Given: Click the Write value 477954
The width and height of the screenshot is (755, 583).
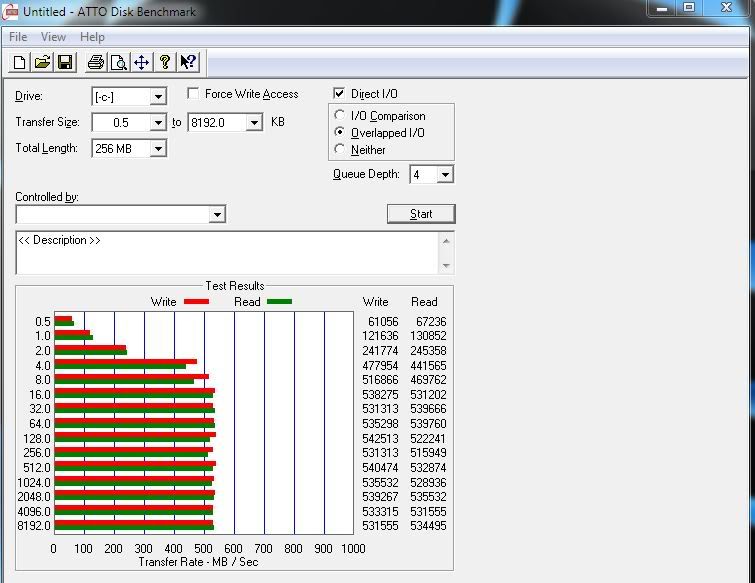Looking at the screenshot, I should (380, 366).
